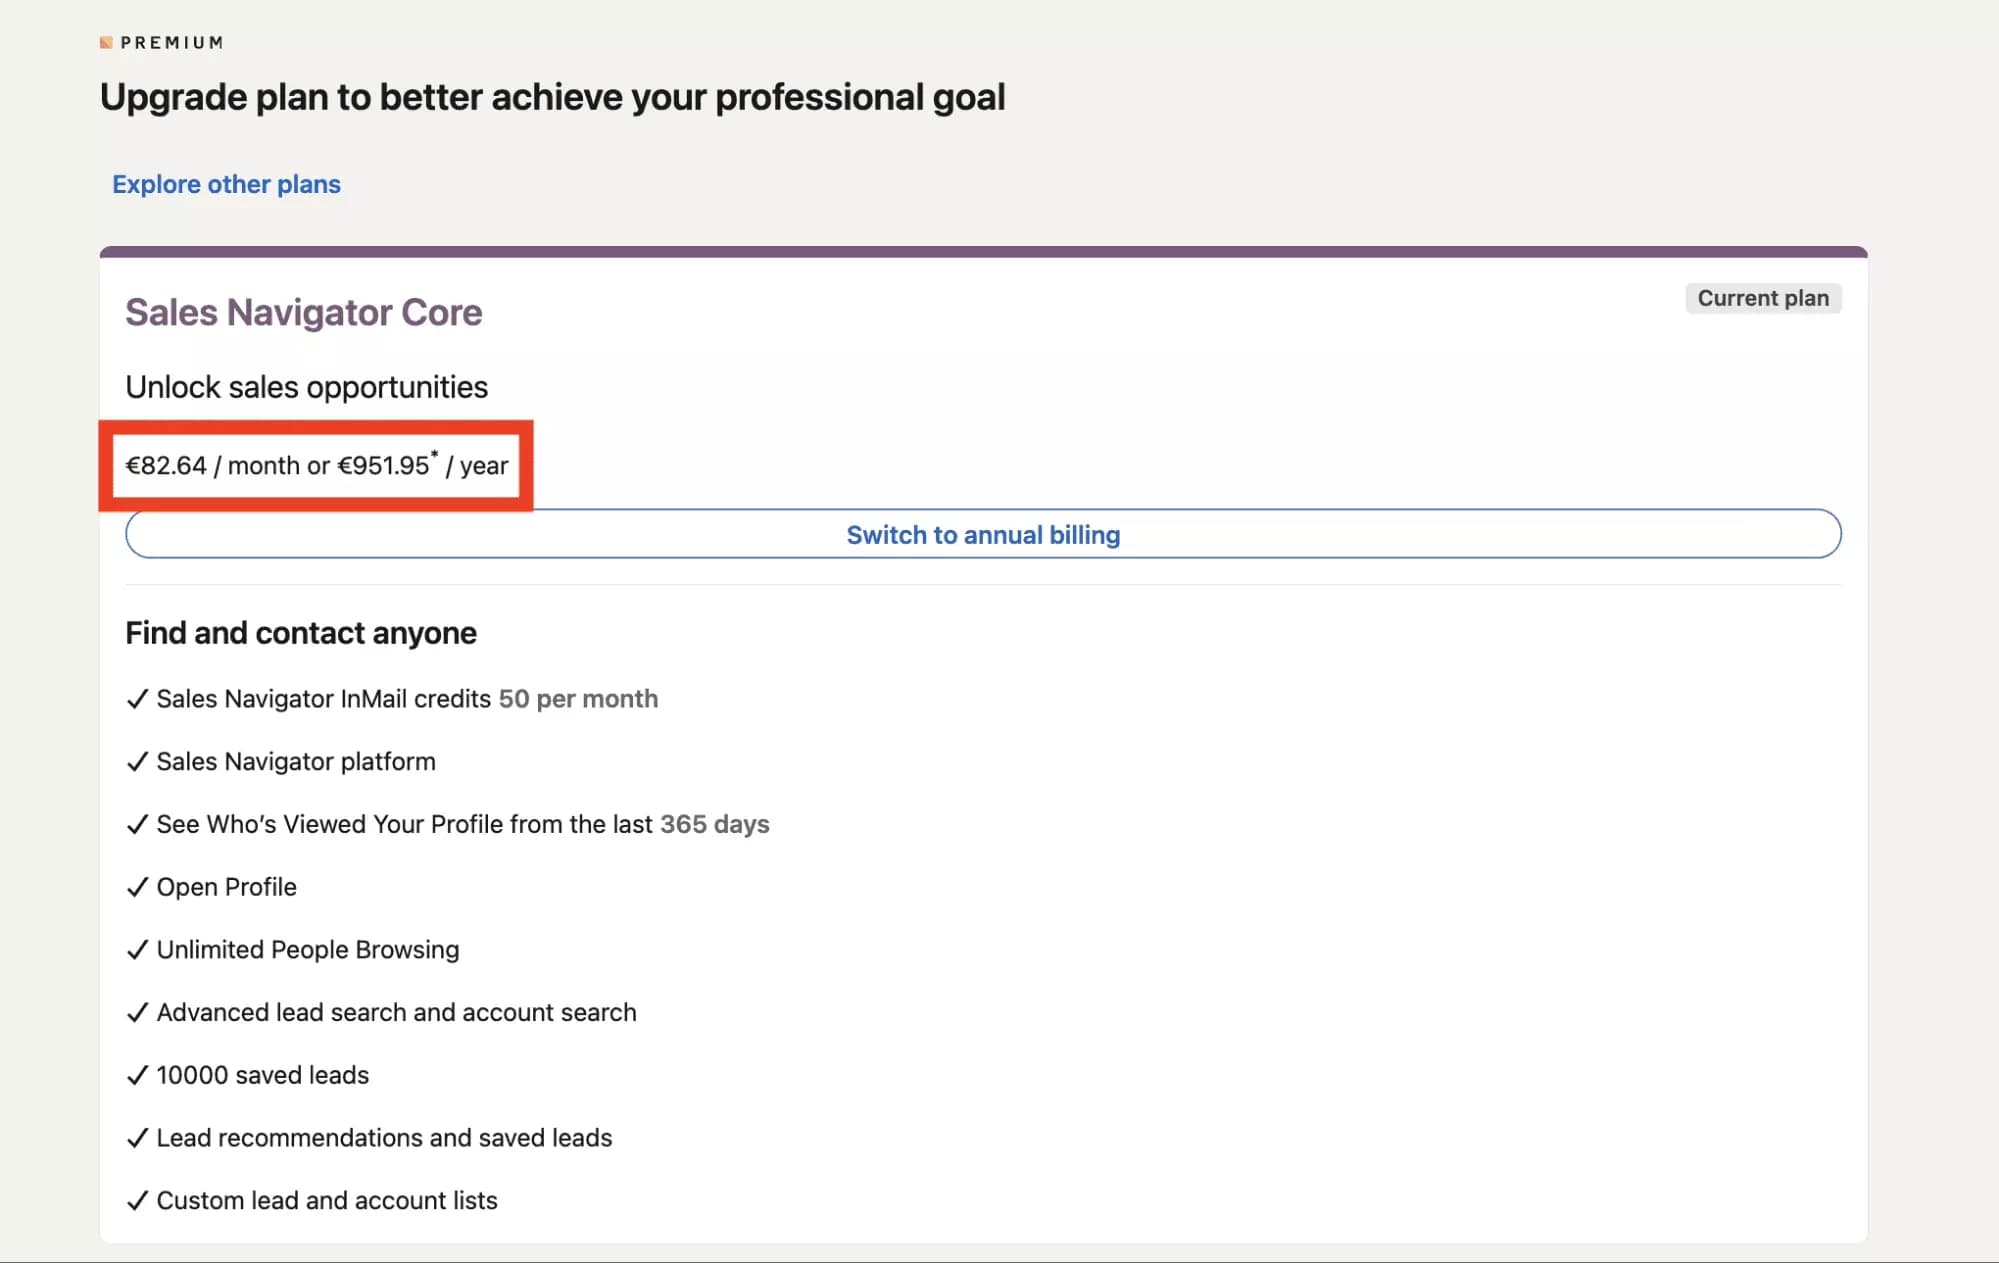Click the checkmark beside 10000 saved leads
Viewport: 1999px width, 1263px height.
[x=138, y=1076]
